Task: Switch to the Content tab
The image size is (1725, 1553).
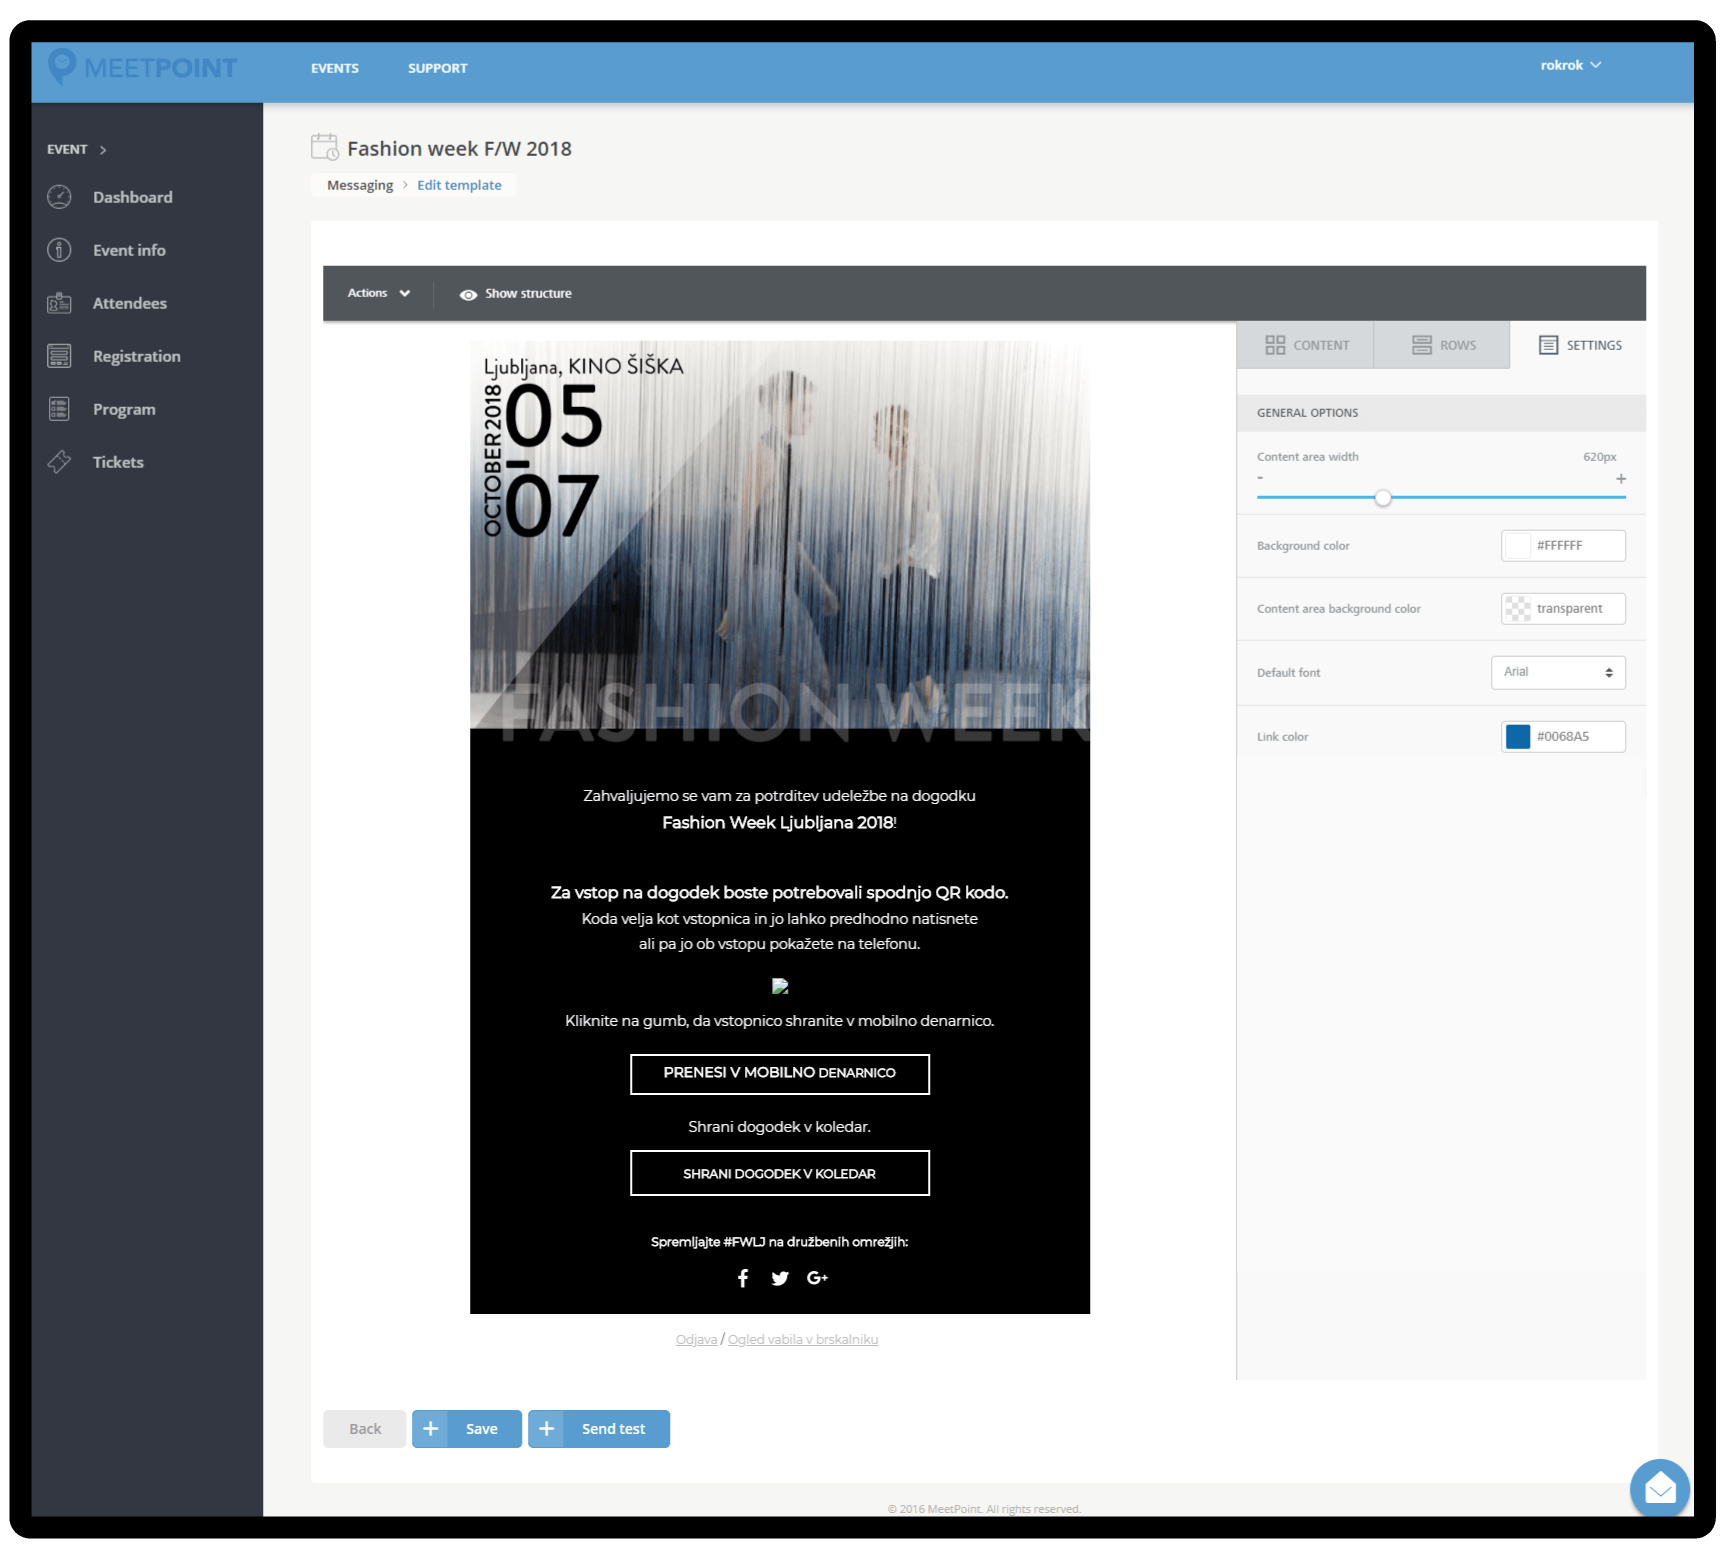Action: [1306, 345]
